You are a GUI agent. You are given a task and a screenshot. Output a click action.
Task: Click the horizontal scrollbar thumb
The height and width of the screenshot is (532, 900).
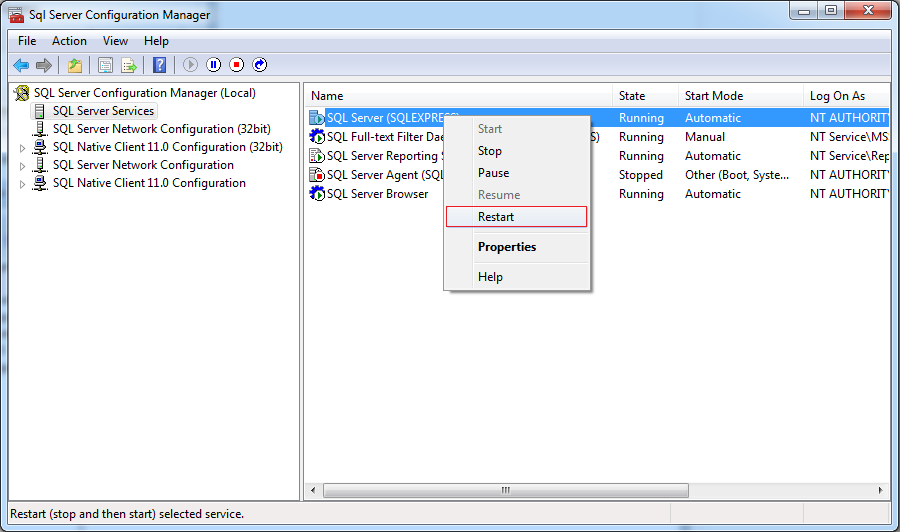coord(506,490)
